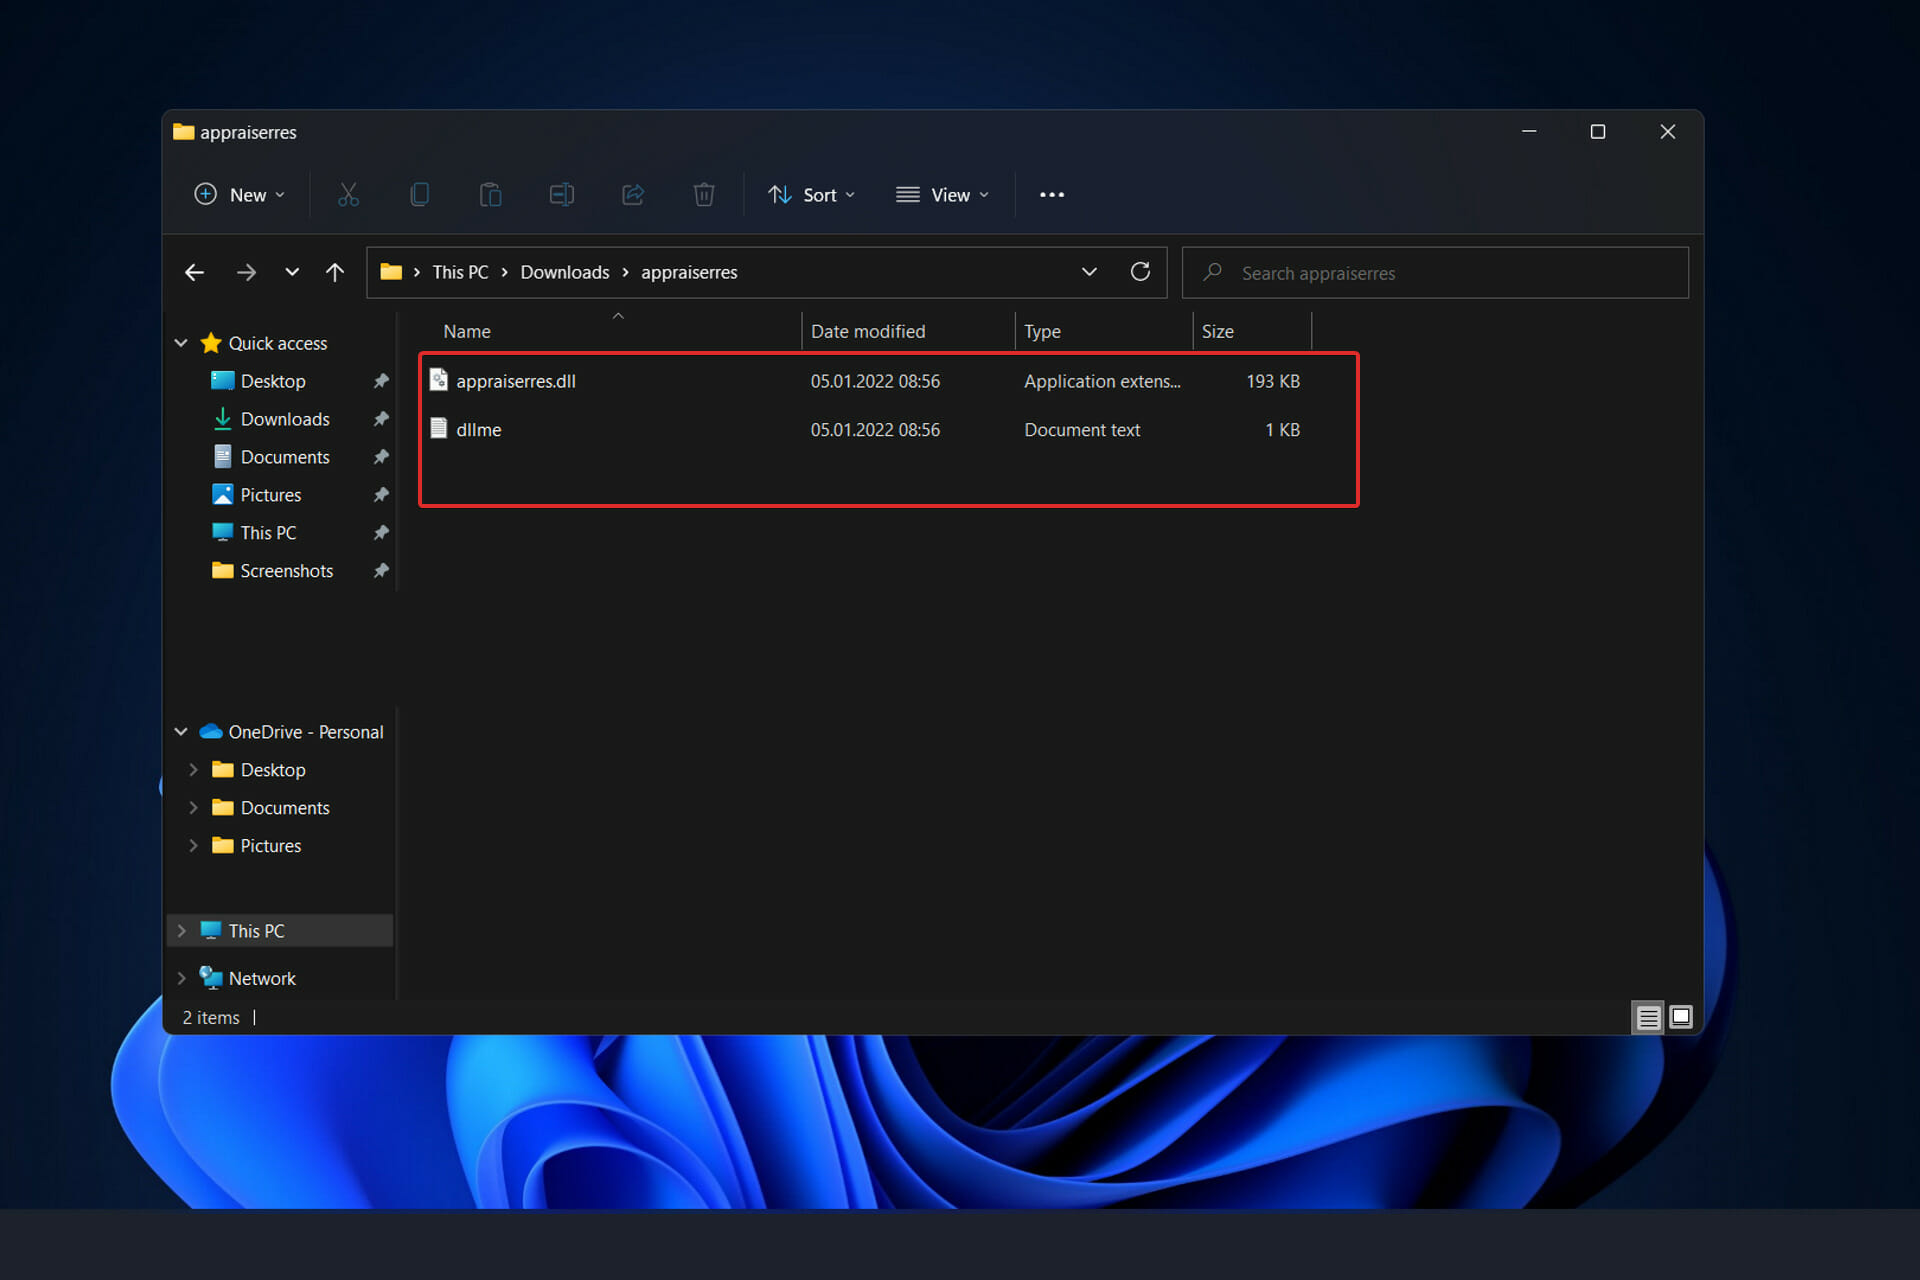Click Downloads in the breadcrumb path
The image size is (1920, 1280).
coord(564,272)
